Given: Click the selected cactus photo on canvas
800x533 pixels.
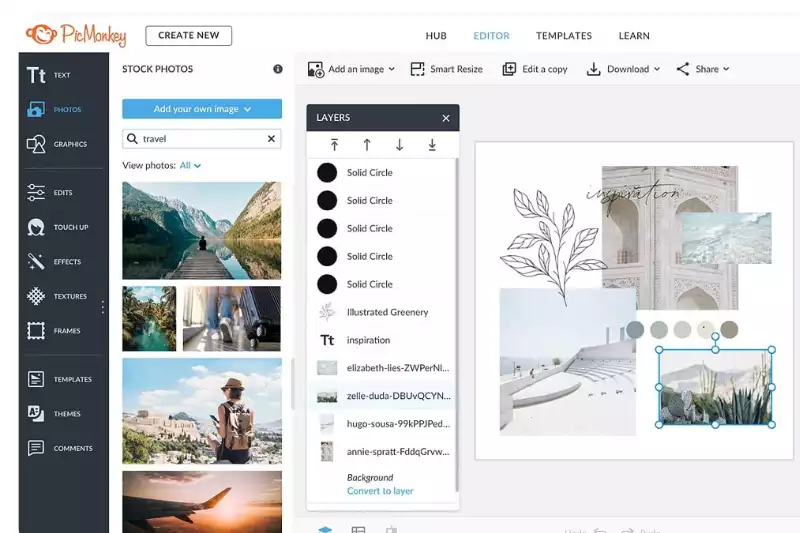Looking at the screenshot, I should coord(715,387).
